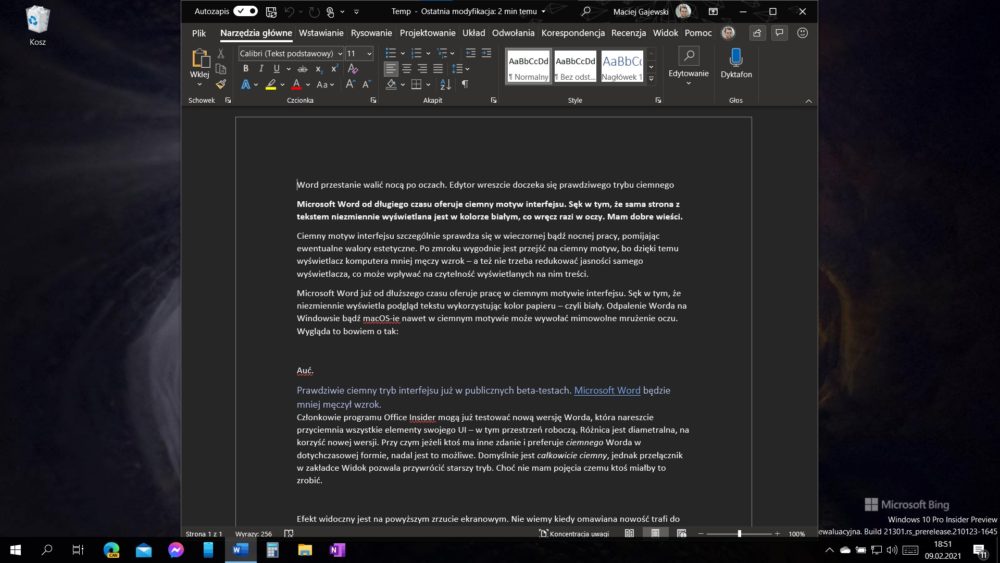1000x563 pixels.
Task: Click the smiley feedback icon
Action: pos(802,33)
